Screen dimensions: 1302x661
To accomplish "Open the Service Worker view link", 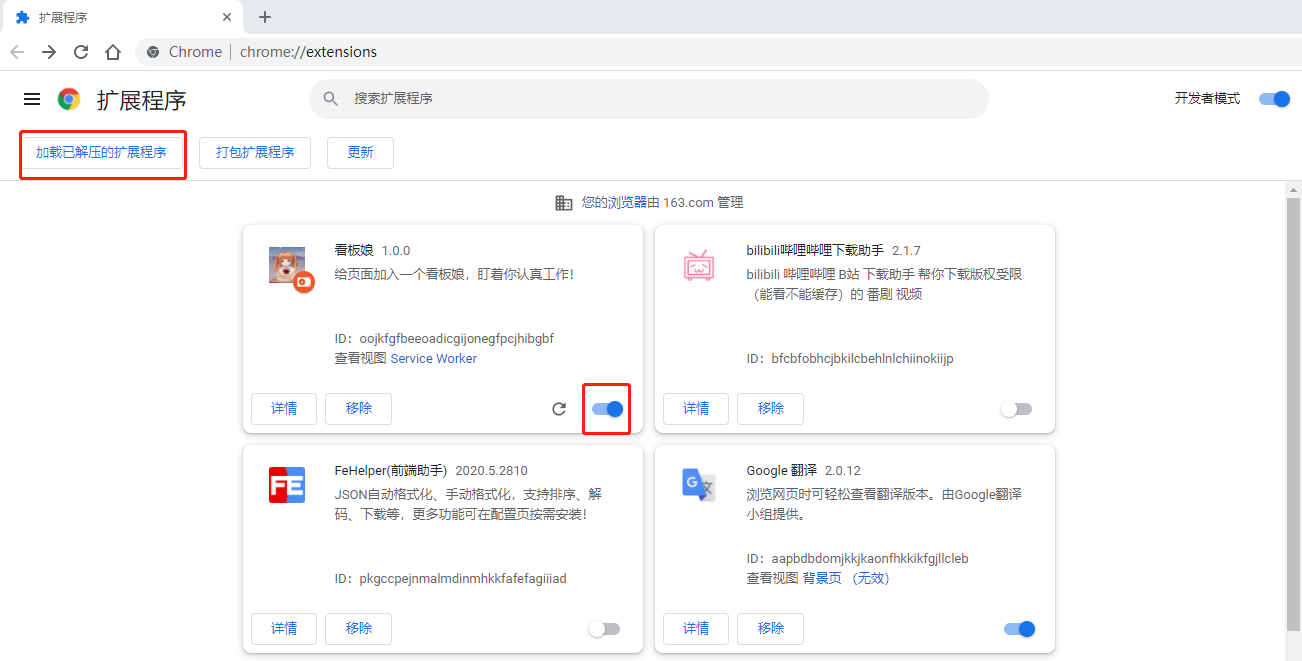I will (x=434, y=359).
